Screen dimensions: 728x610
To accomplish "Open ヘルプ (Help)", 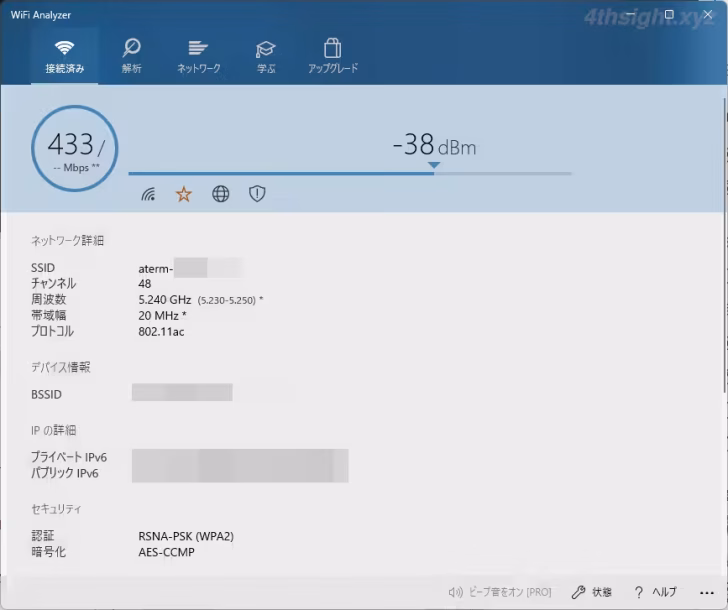I will [656, 592].
